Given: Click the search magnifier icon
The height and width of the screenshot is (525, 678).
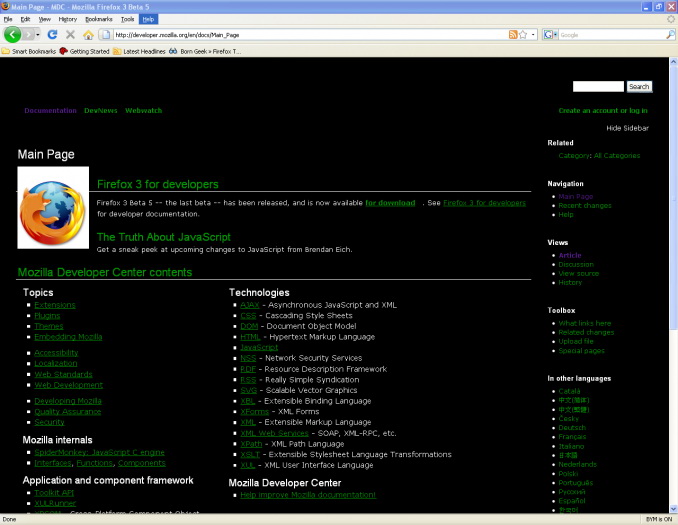Looking at the screenshot, I should (x=670, y=35).
